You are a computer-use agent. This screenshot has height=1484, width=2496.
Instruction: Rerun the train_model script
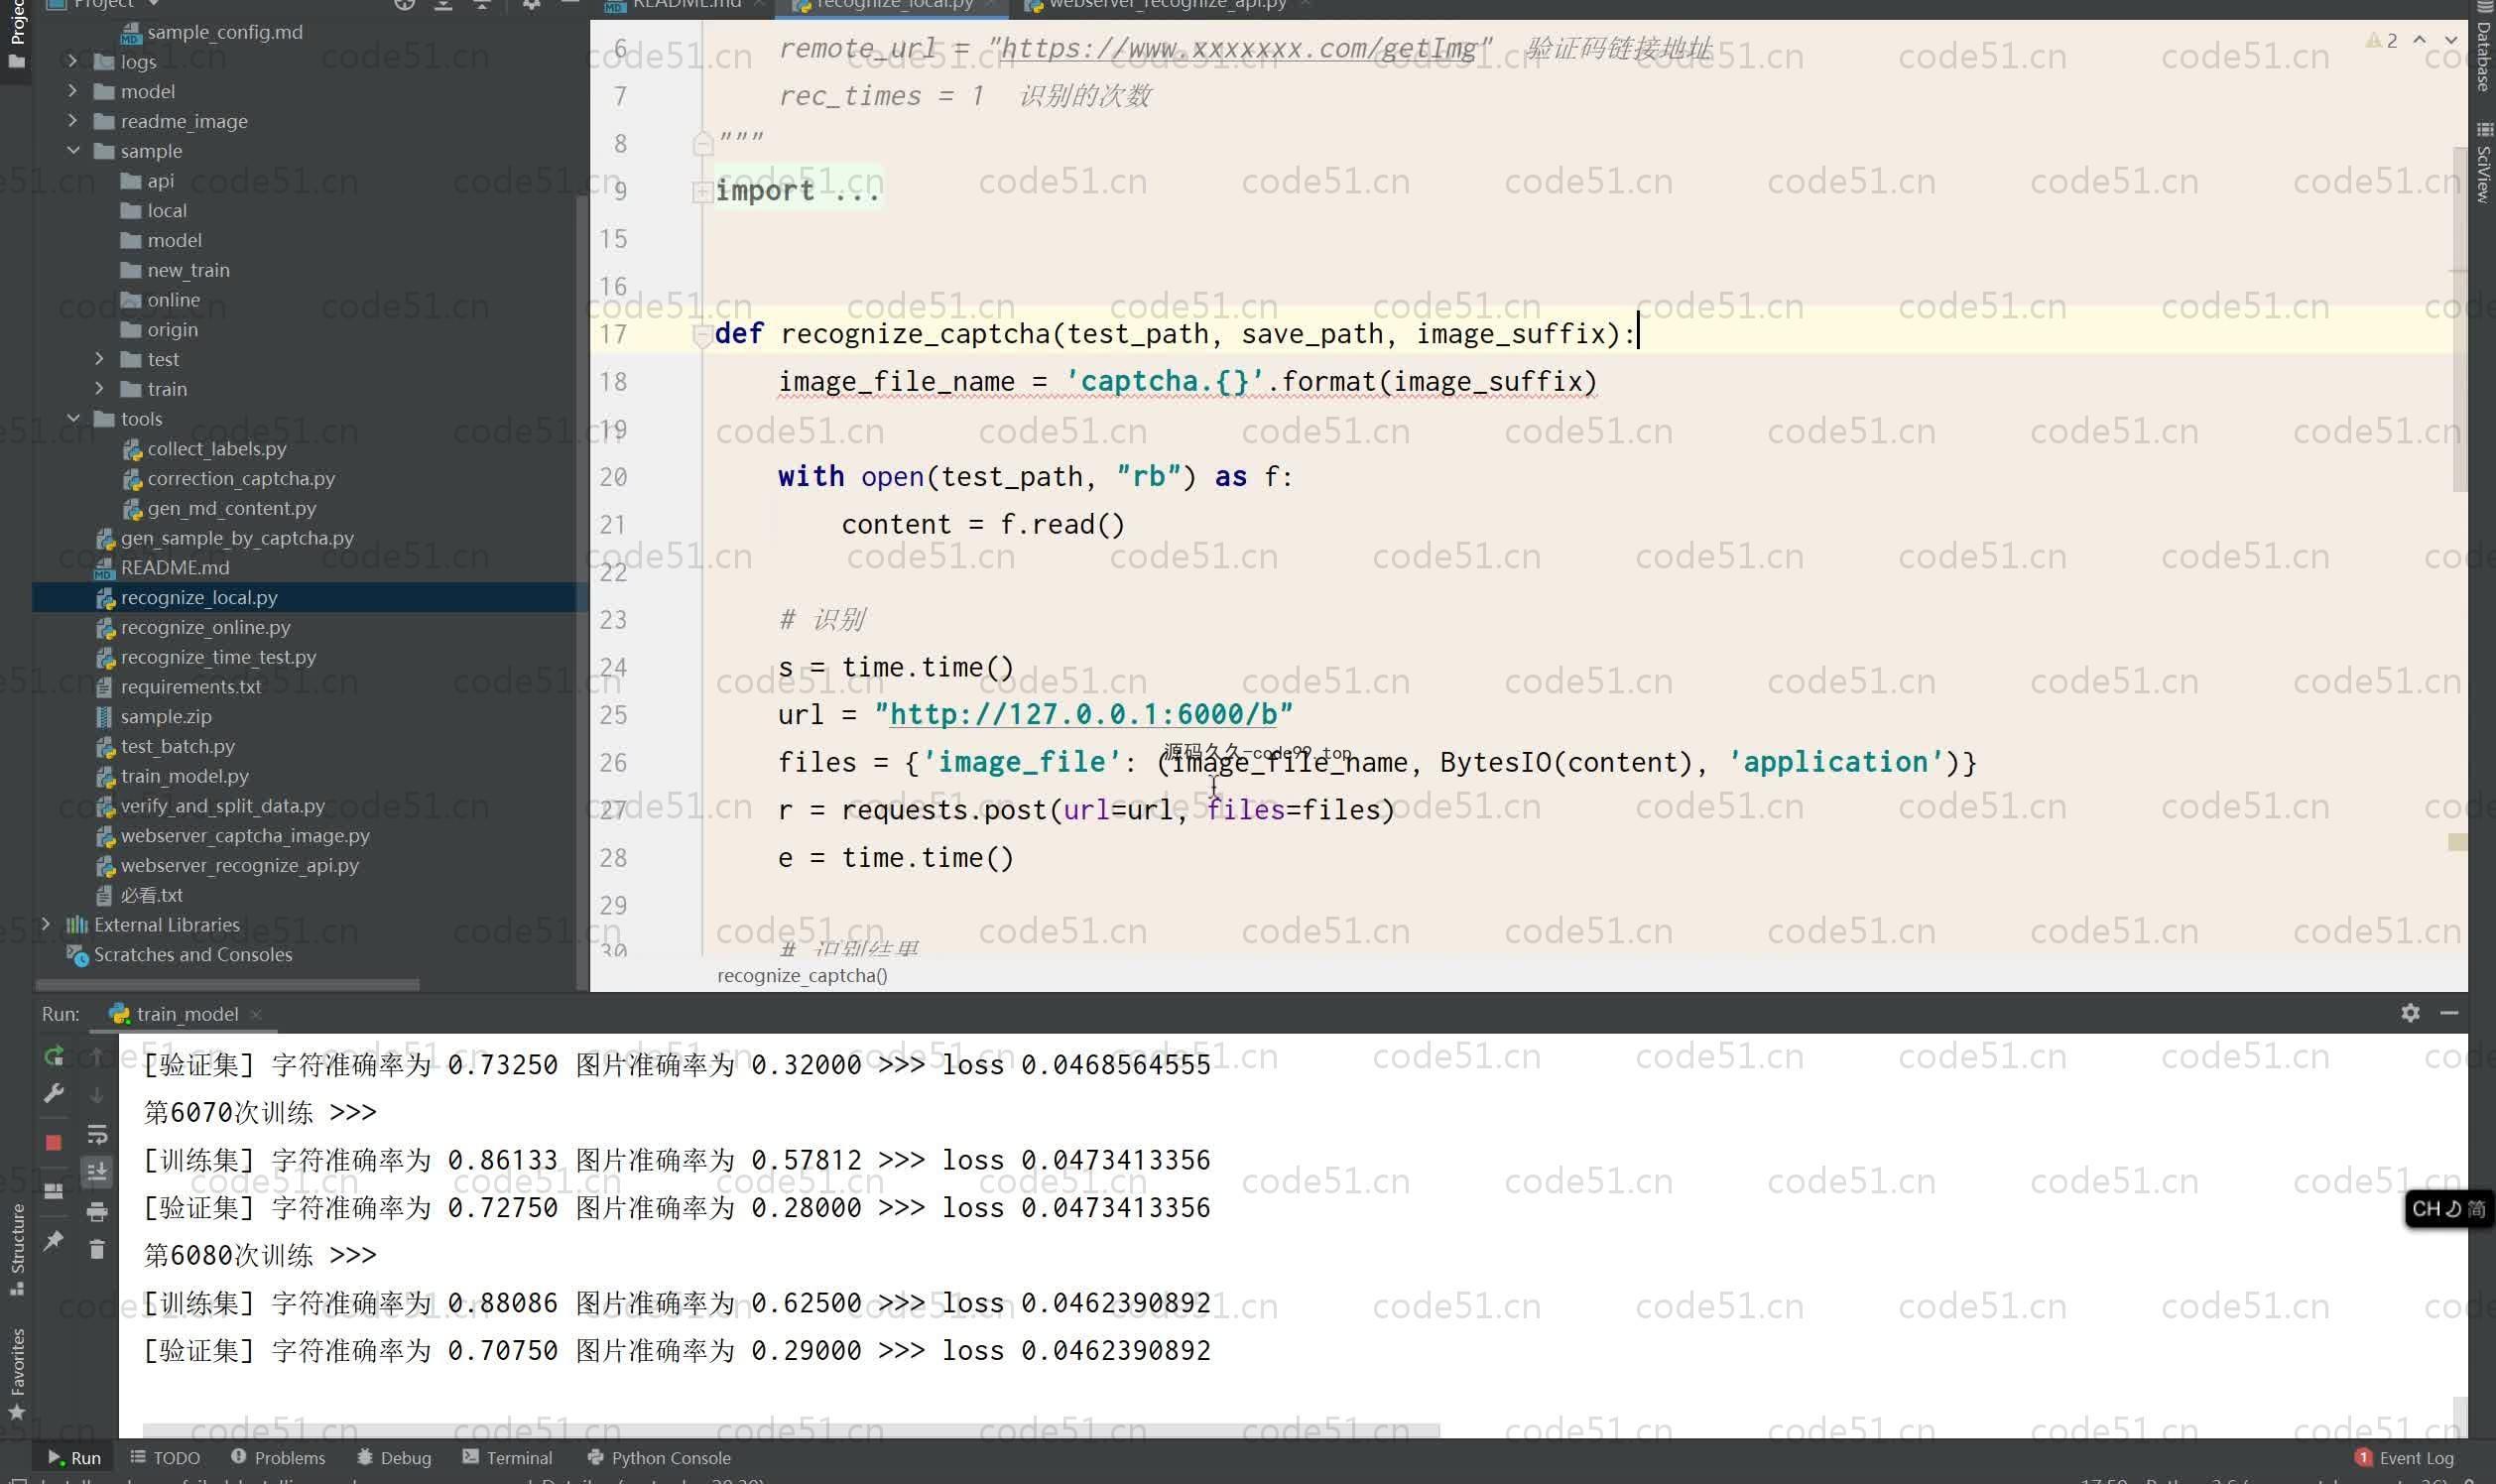54,1056
